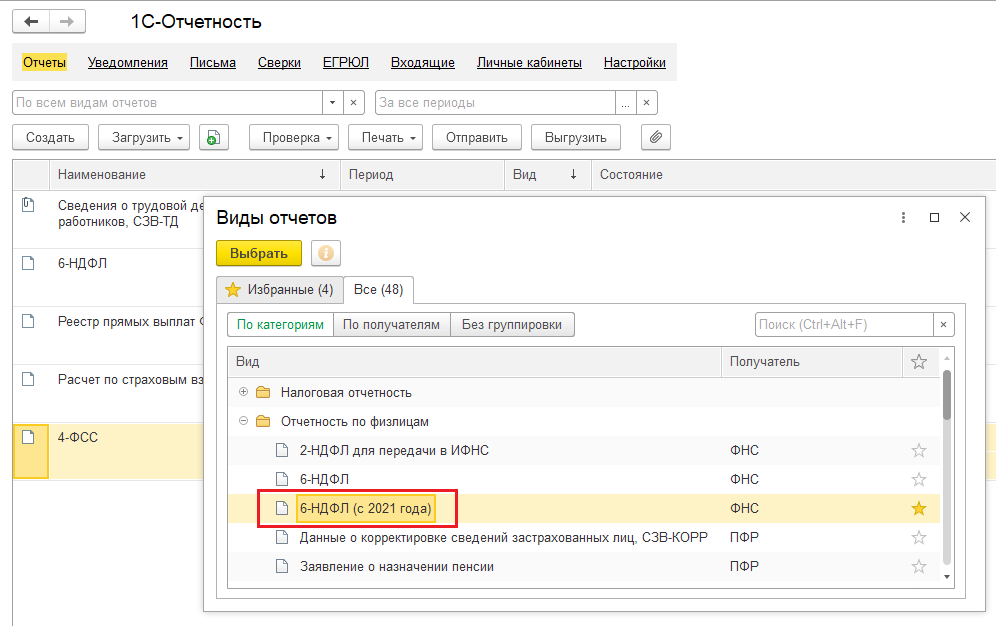Image resolution: width=996 pixels, height=626 pixels.
Task: Go forward with the right arrow button
Action: click(67, 22)
